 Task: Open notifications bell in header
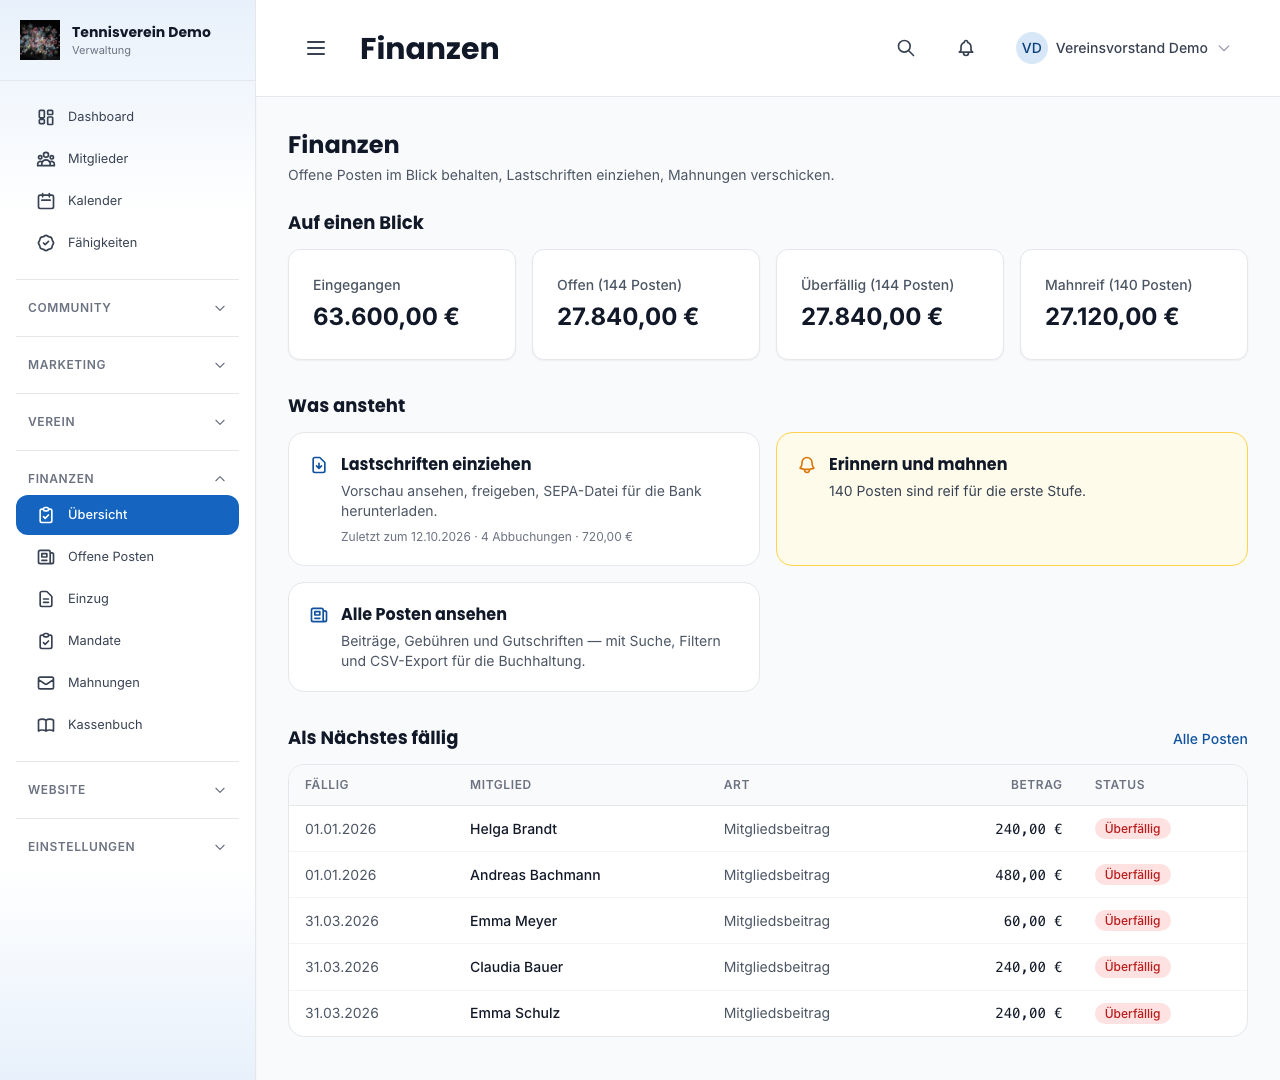click(966, 48)
